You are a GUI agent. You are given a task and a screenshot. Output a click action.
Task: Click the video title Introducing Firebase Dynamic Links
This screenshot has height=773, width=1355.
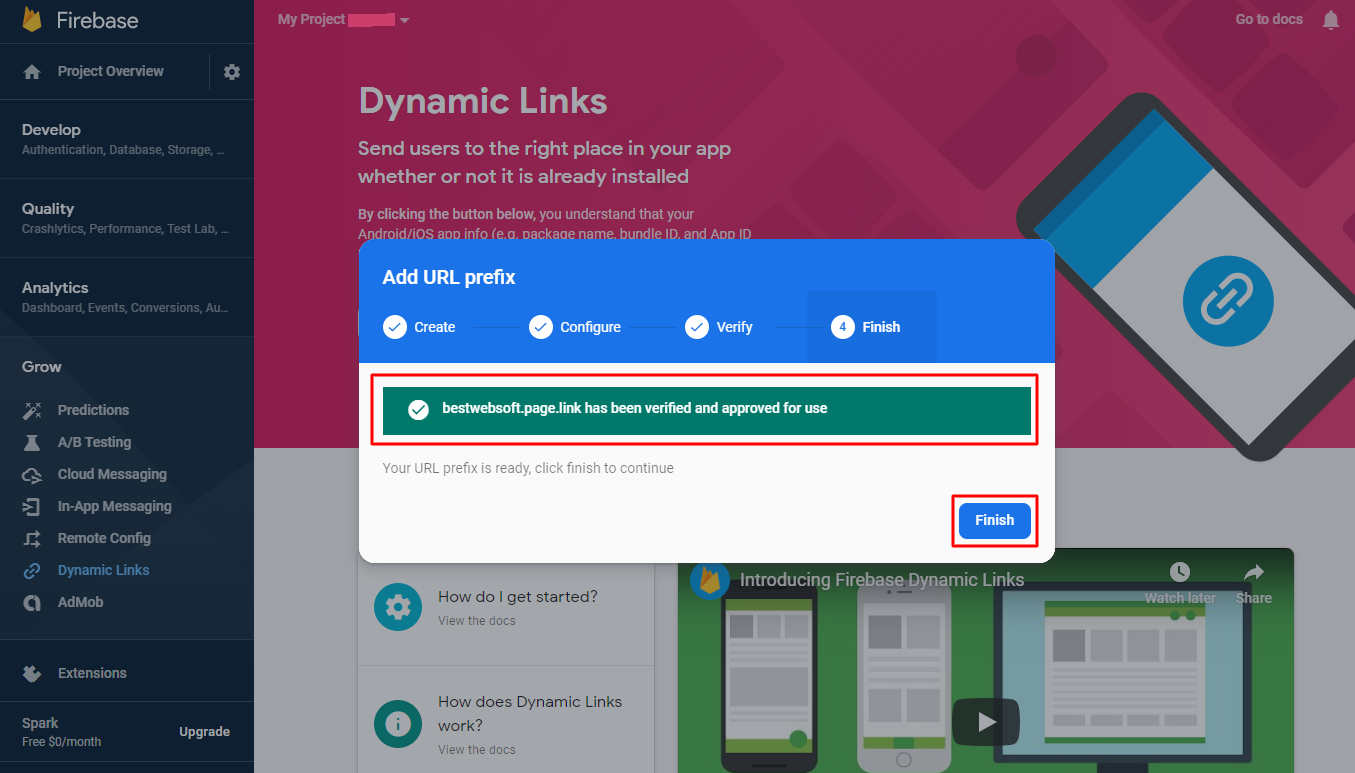click(x=882, y=580)
